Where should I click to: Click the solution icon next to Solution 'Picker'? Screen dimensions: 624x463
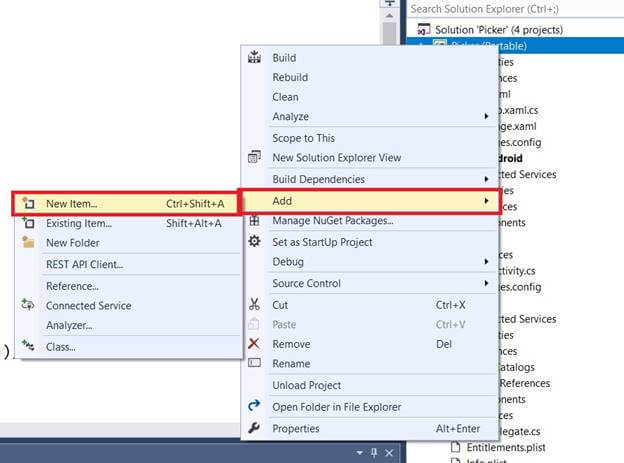[424, 29]
